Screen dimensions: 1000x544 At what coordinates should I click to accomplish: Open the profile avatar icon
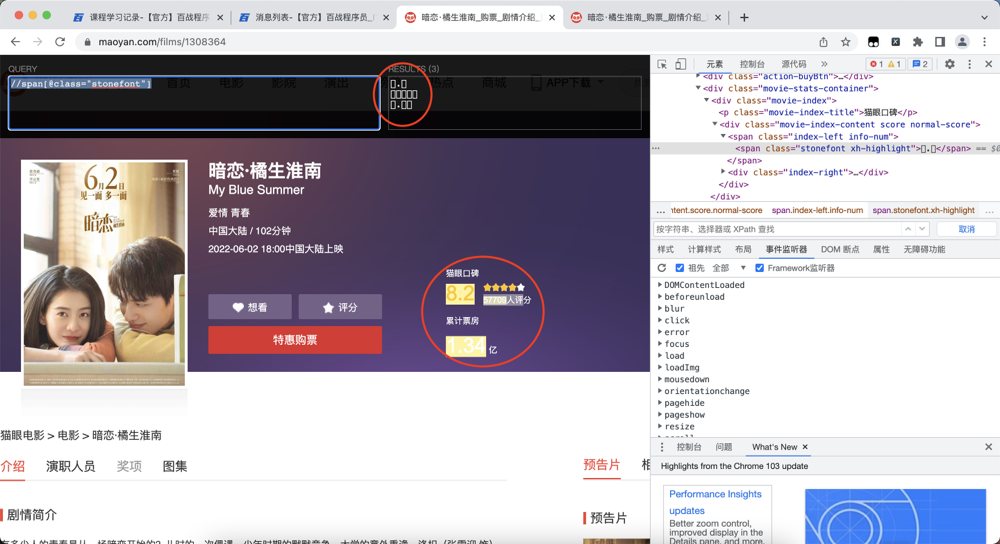click(x=962, y=42)
